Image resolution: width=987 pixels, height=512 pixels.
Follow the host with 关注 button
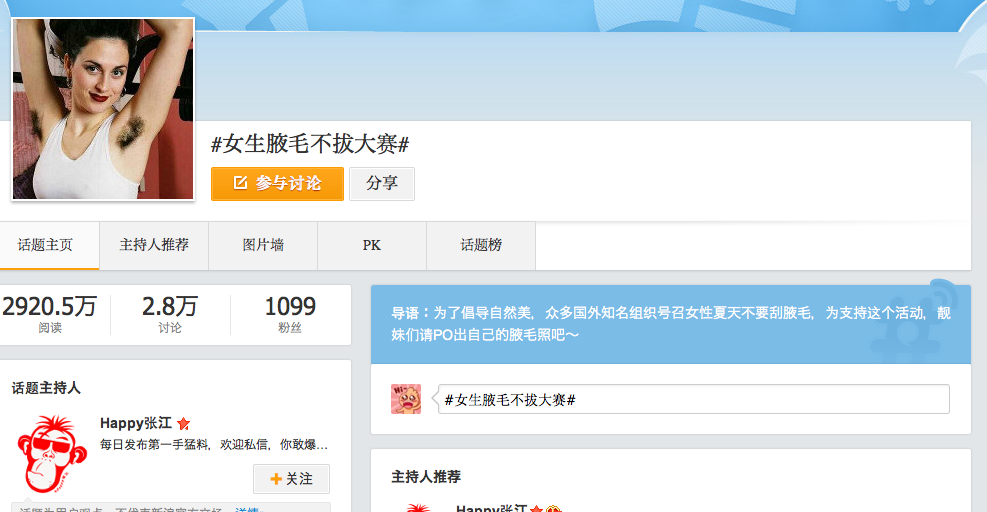point(291,479)
